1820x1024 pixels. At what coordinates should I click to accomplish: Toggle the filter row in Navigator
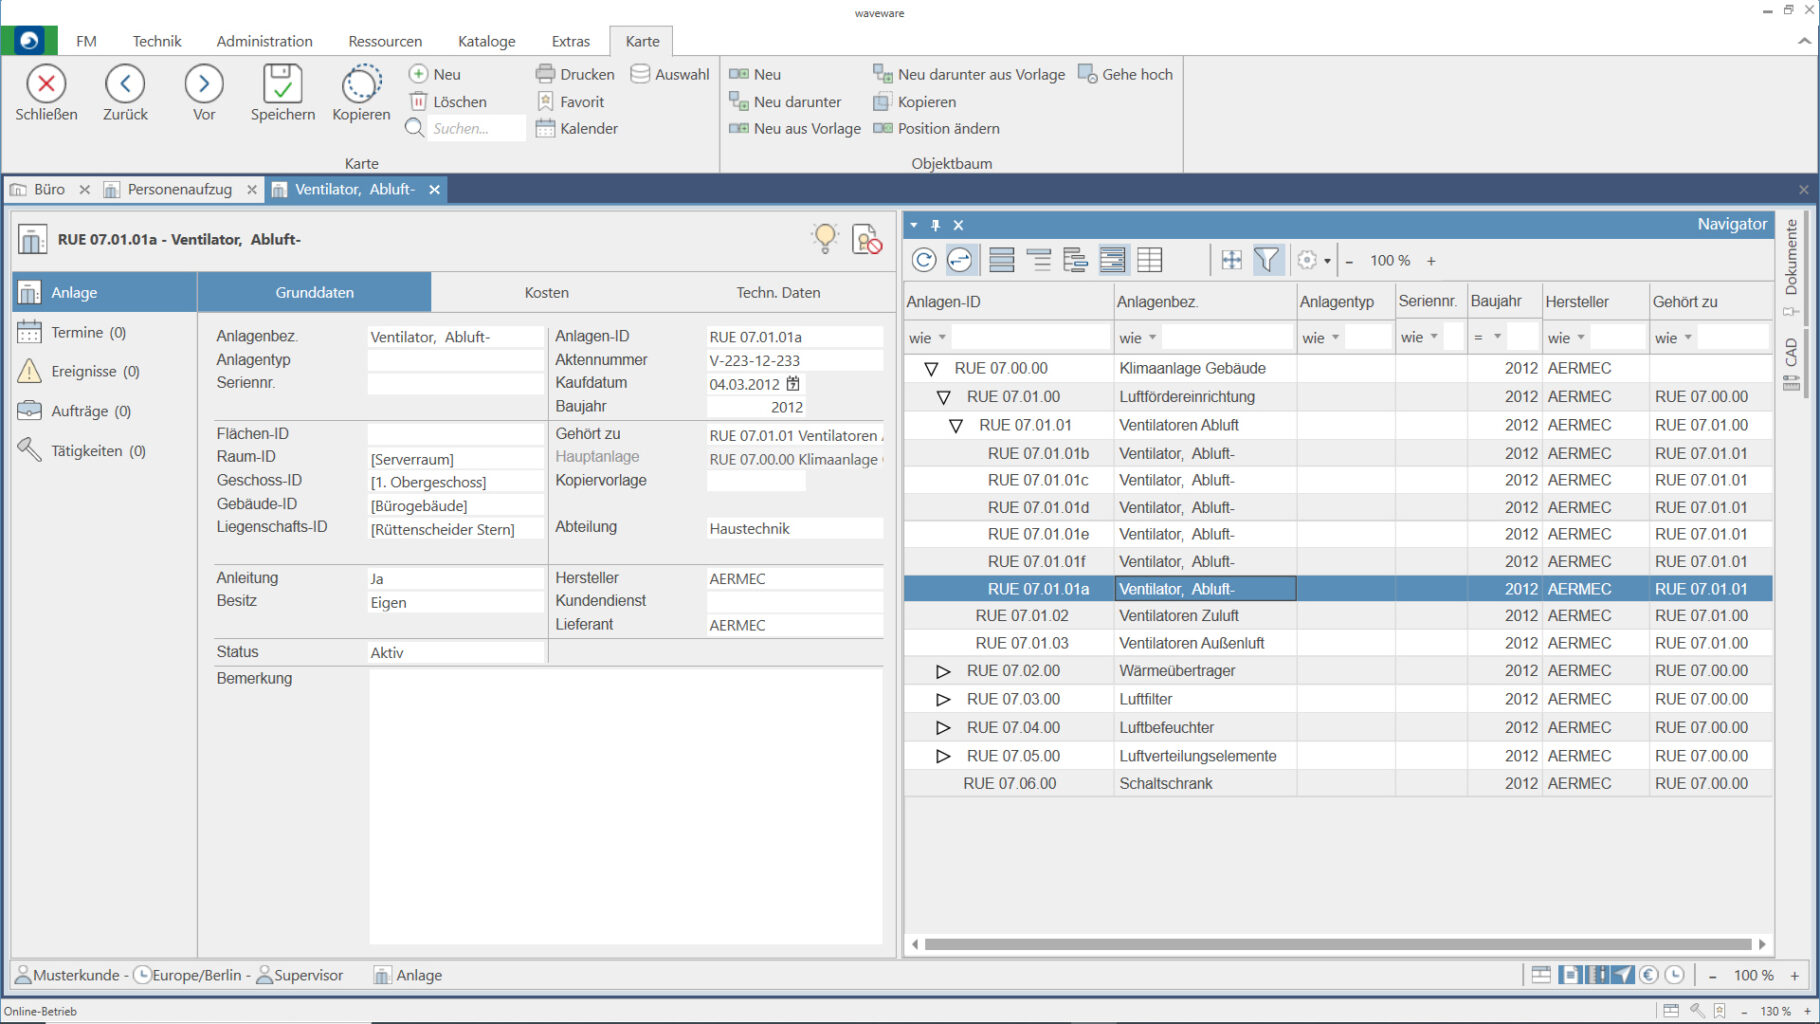1266,261
